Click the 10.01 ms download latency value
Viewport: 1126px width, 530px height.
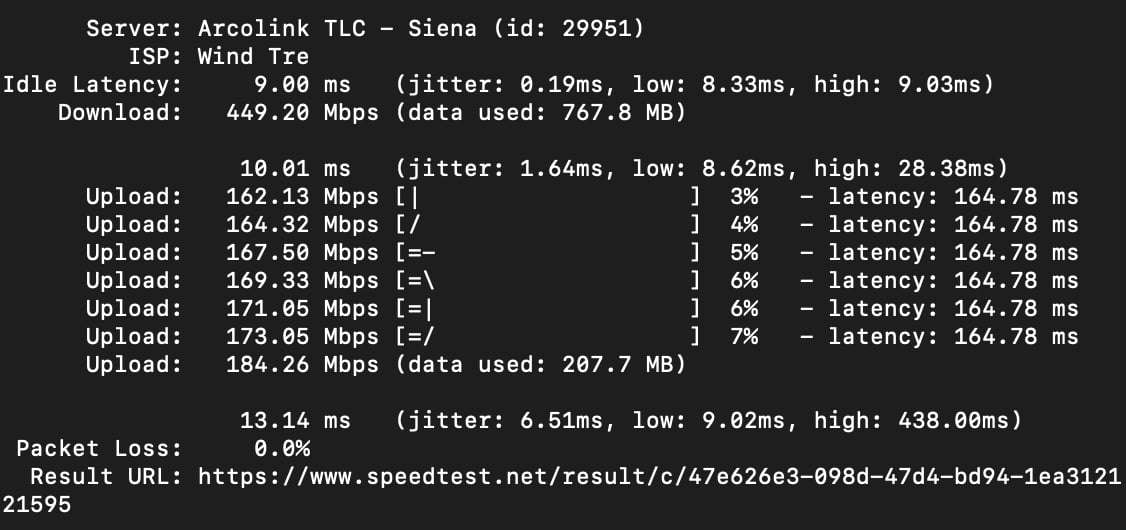point(295,169)
